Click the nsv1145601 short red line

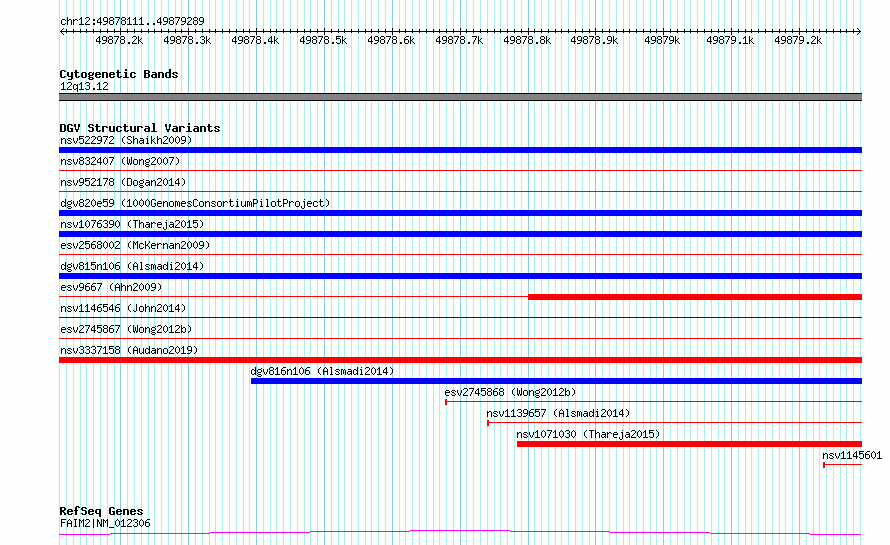[842, 465]
